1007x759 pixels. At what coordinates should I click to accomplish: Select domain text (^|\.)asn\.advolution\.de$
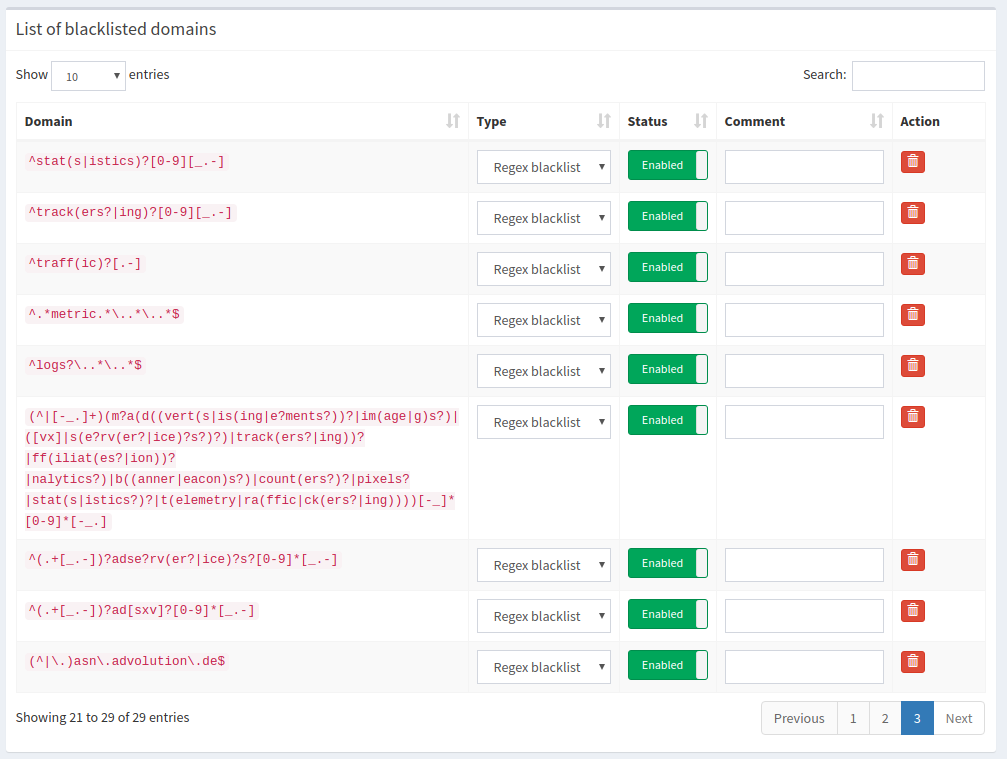pyautogui.click(x=127, y=661)
